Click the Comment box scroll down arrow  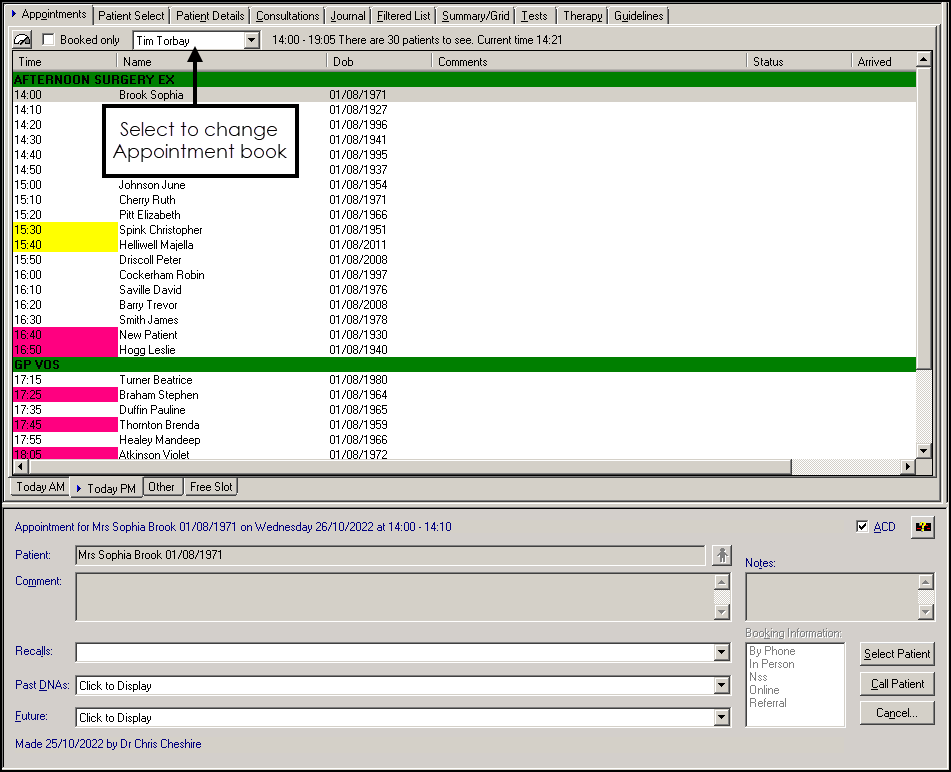[x=722, y=612]
